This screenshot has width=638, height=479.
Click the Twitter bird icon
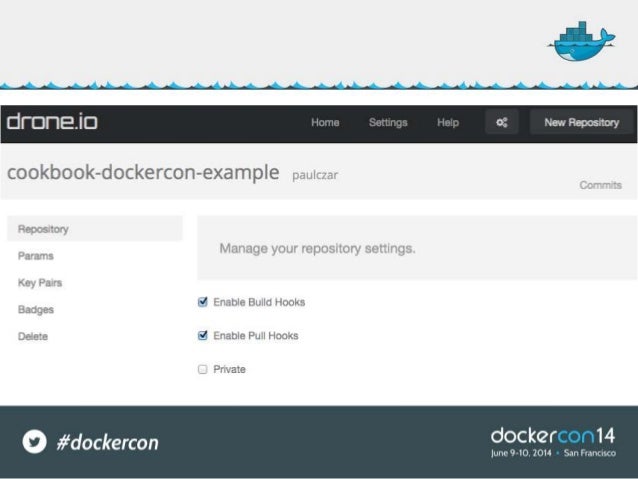coord(35,442)
